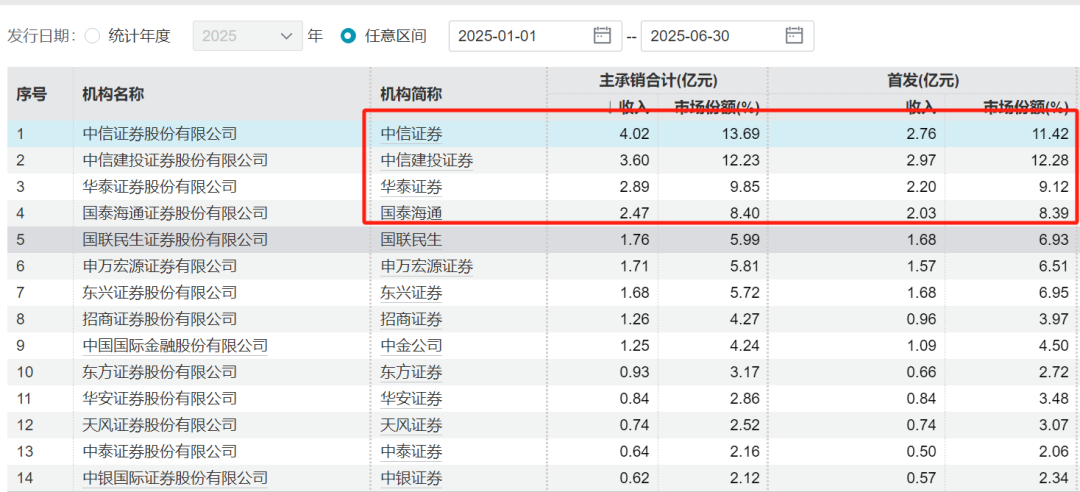Open calendar for end date 2025-06-30
The height and width of the screenshot is (492, 1080).
(794, 35)
